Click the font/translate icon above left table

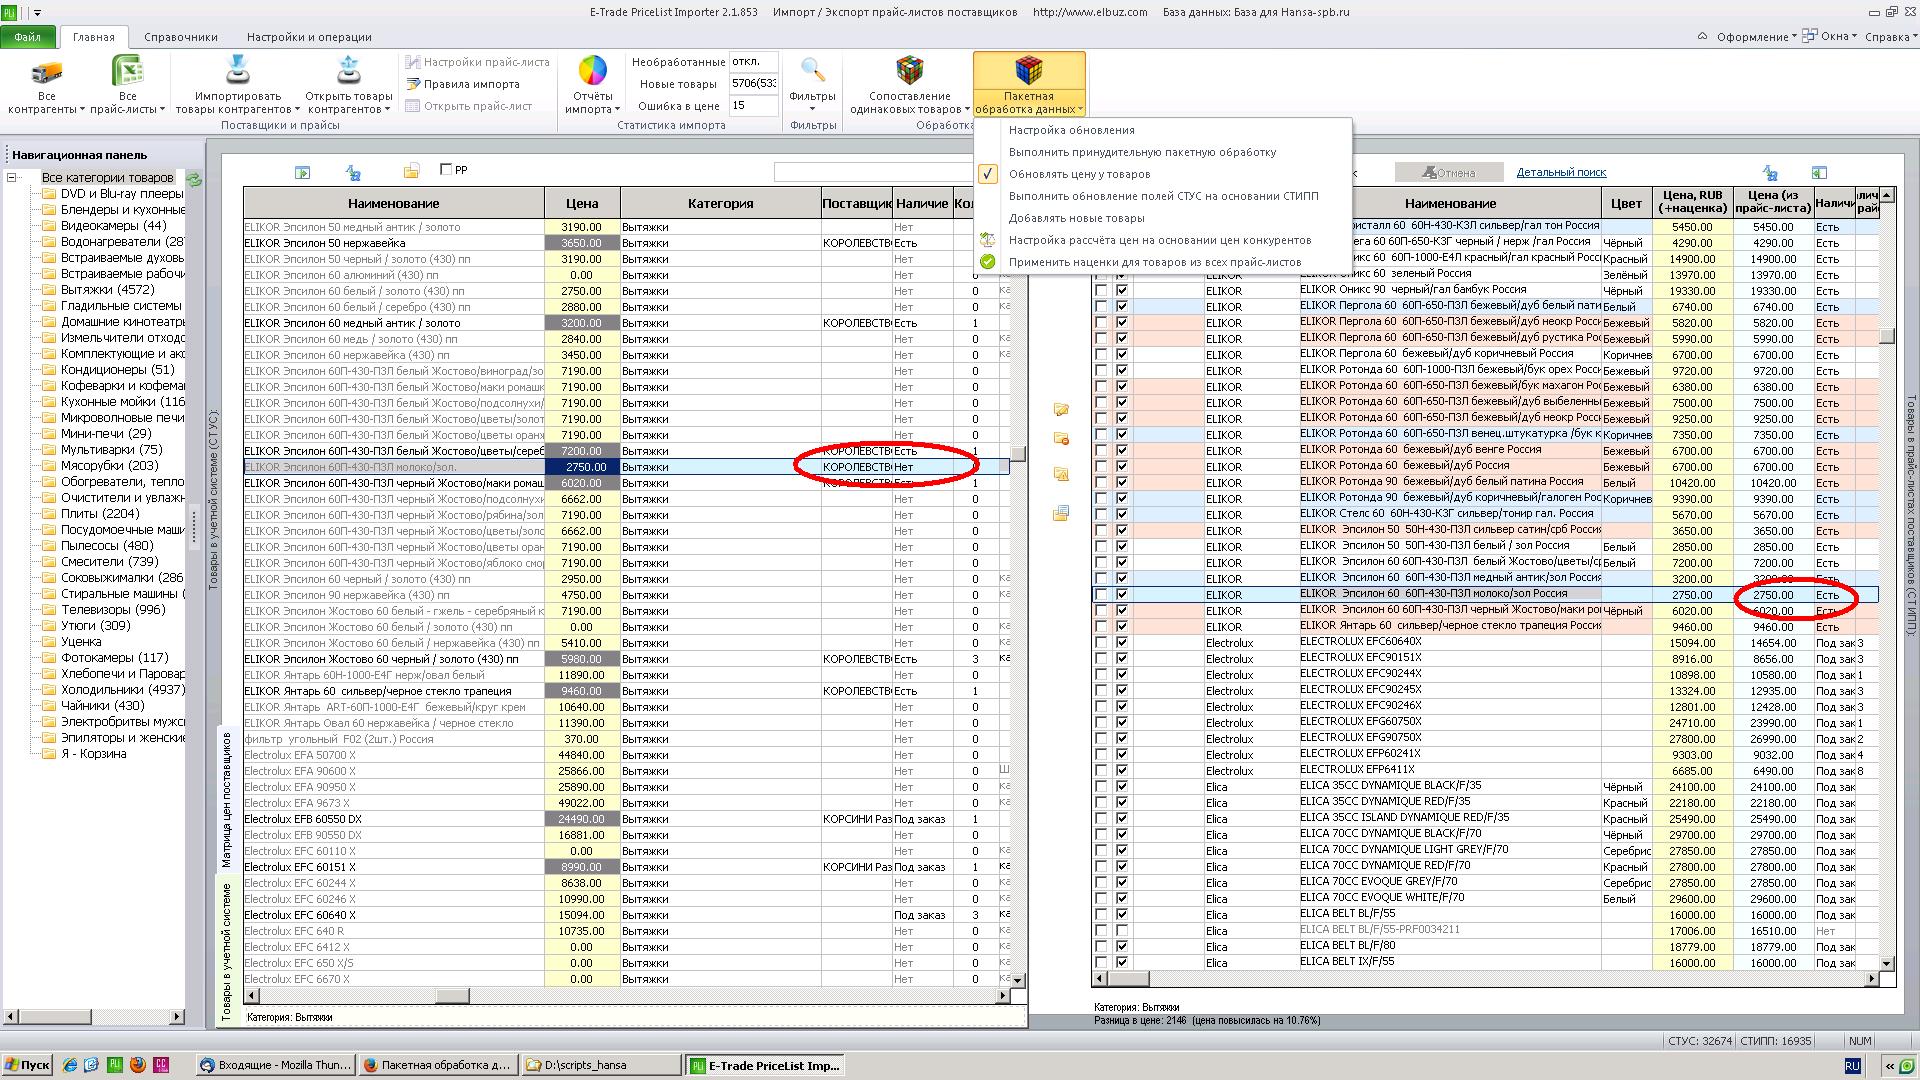353,172
